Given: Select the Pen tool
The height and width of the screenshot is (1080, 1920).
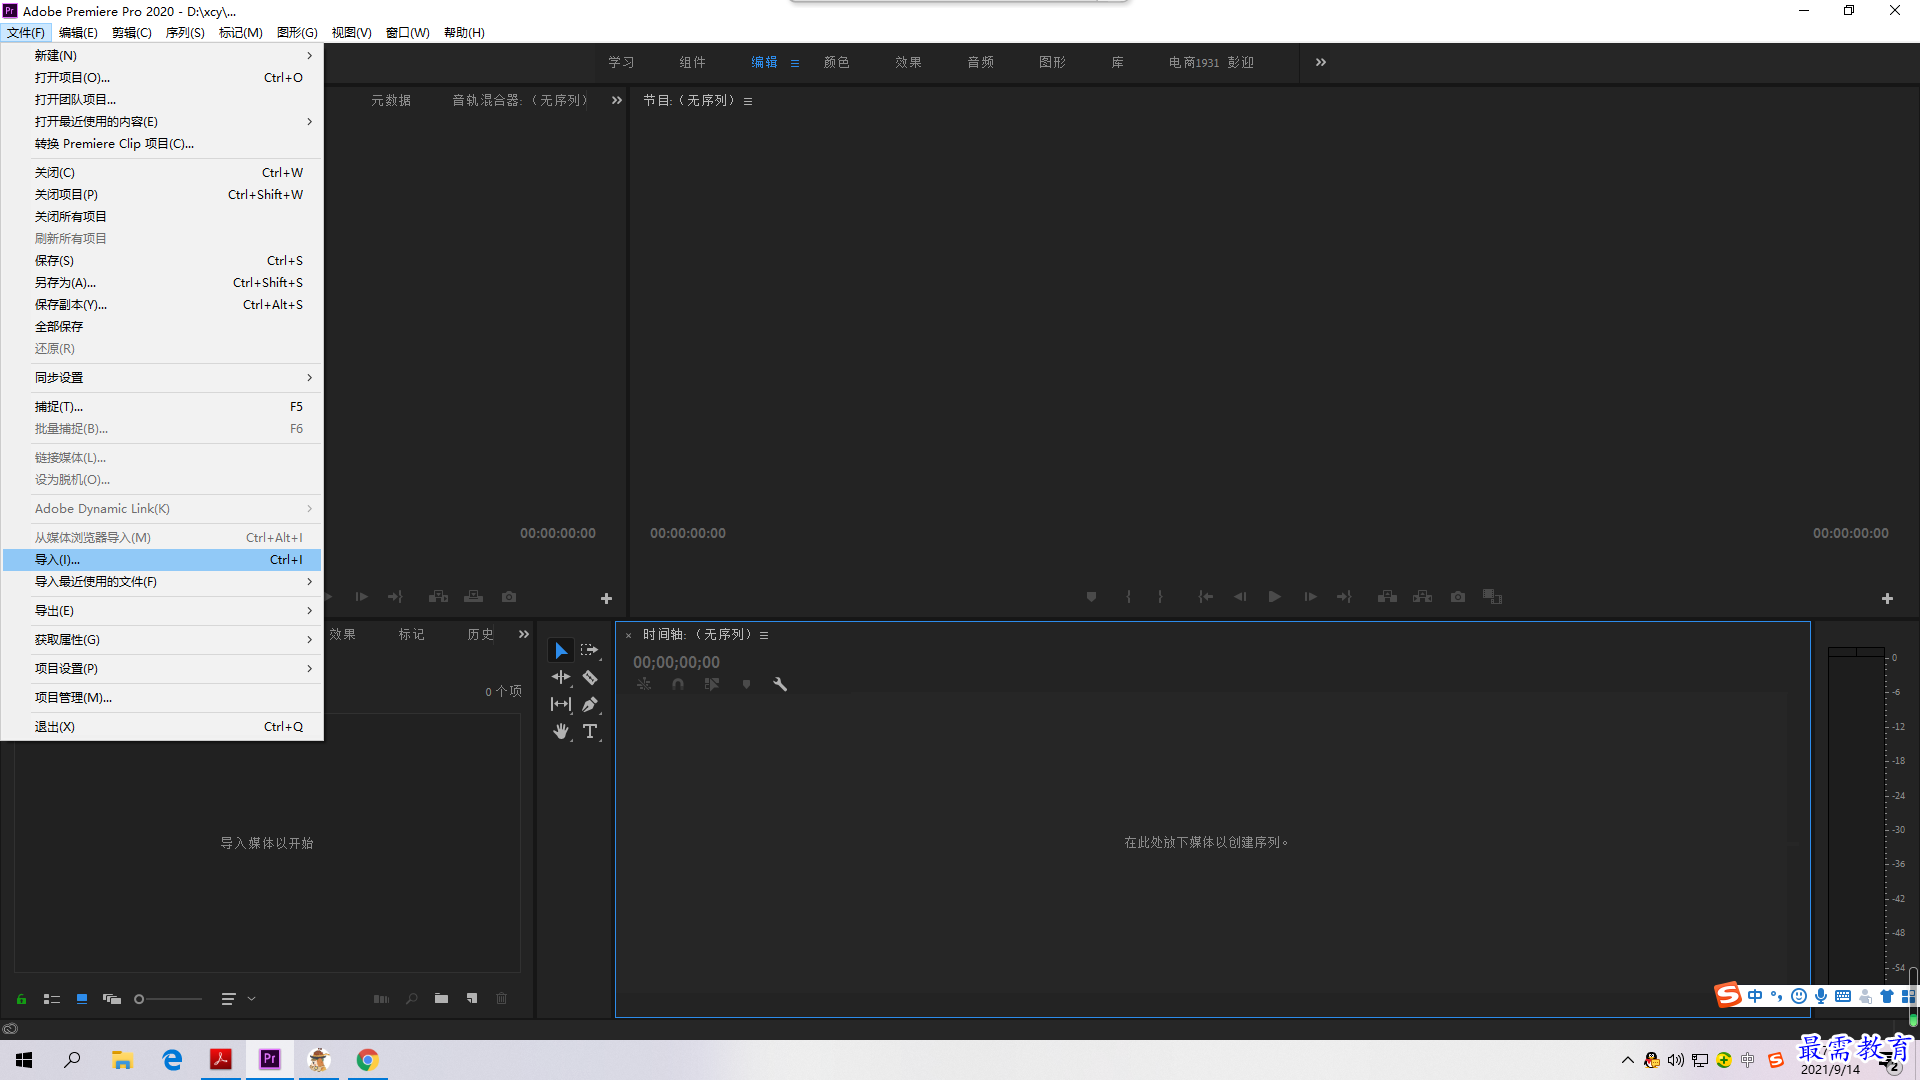Looking at the screenshot, I should pyautogui.click(x=590, y=705).
